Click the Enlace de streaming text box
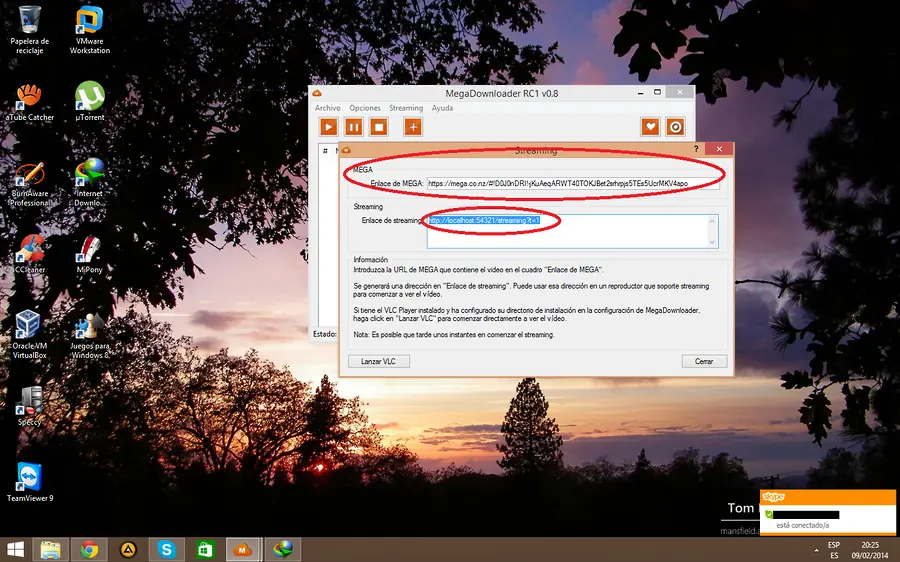 click(x=572, y=231)
